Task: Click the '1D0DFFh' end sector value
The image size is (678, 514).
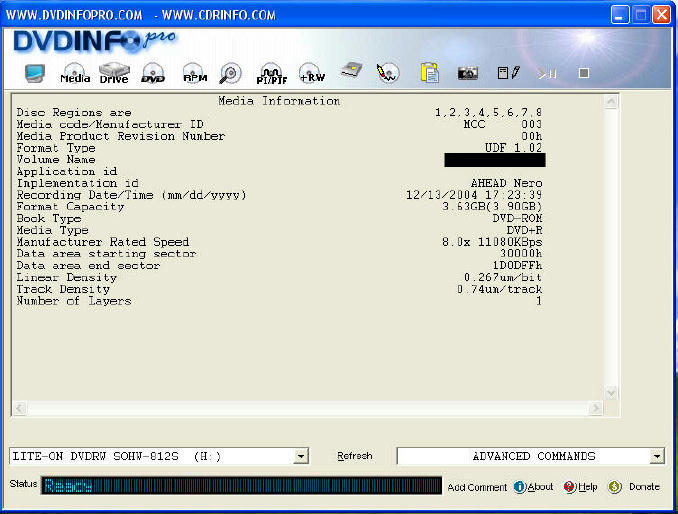Action: pos(517,265)
